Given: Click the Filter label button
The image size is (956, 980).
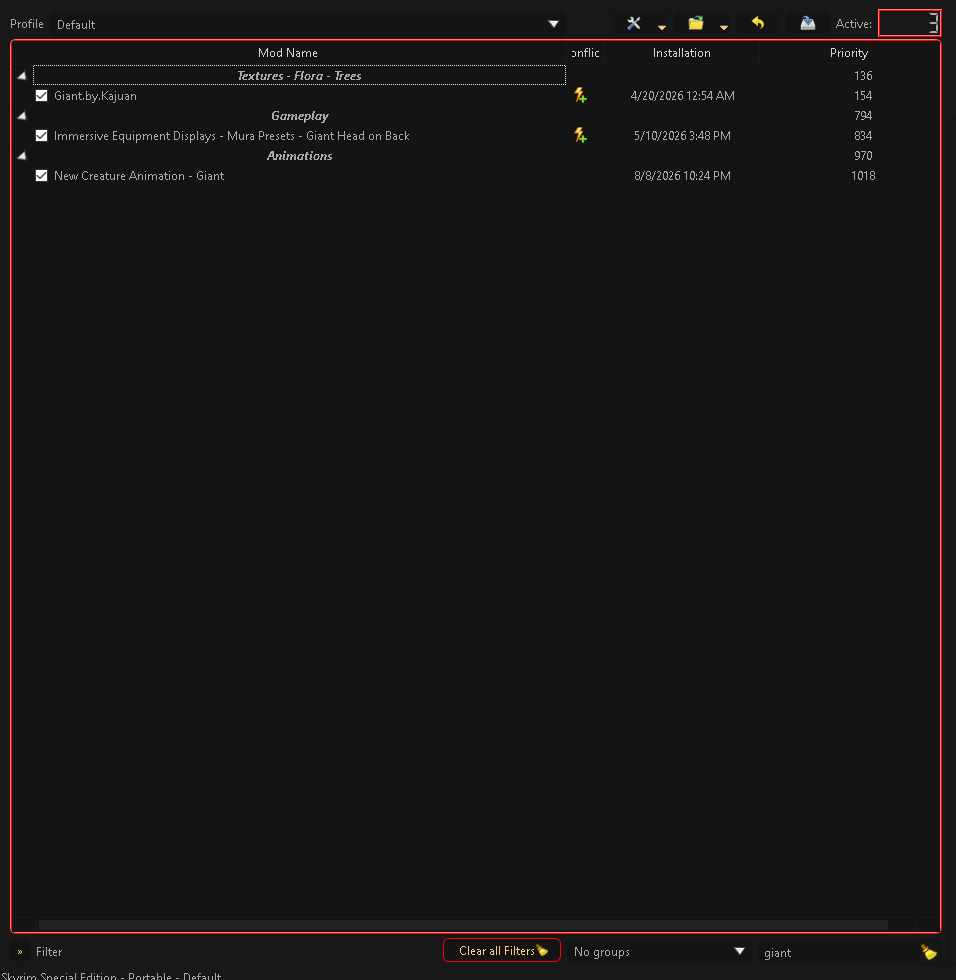Looking at the screenshot, I should [x=49, y=952].
